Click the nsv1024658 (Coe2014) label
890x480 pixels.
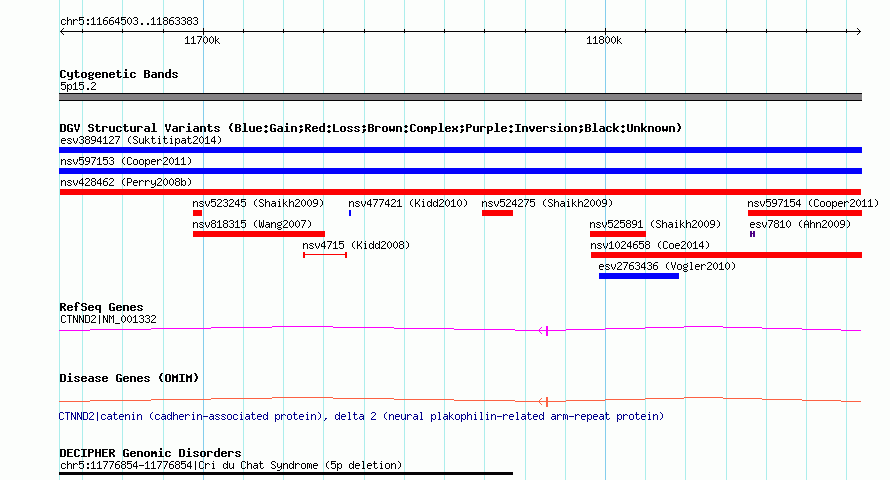(650, 245)
